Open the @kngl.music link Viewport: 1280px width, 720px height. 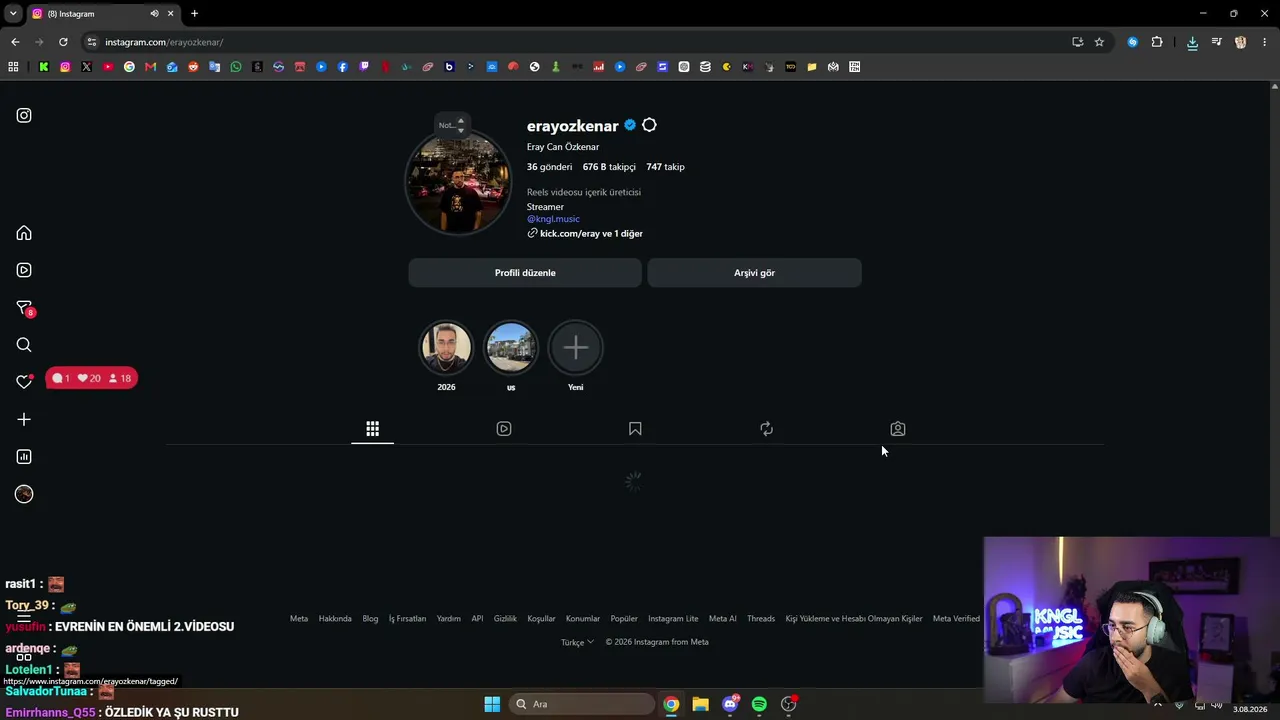coord(553,219)
